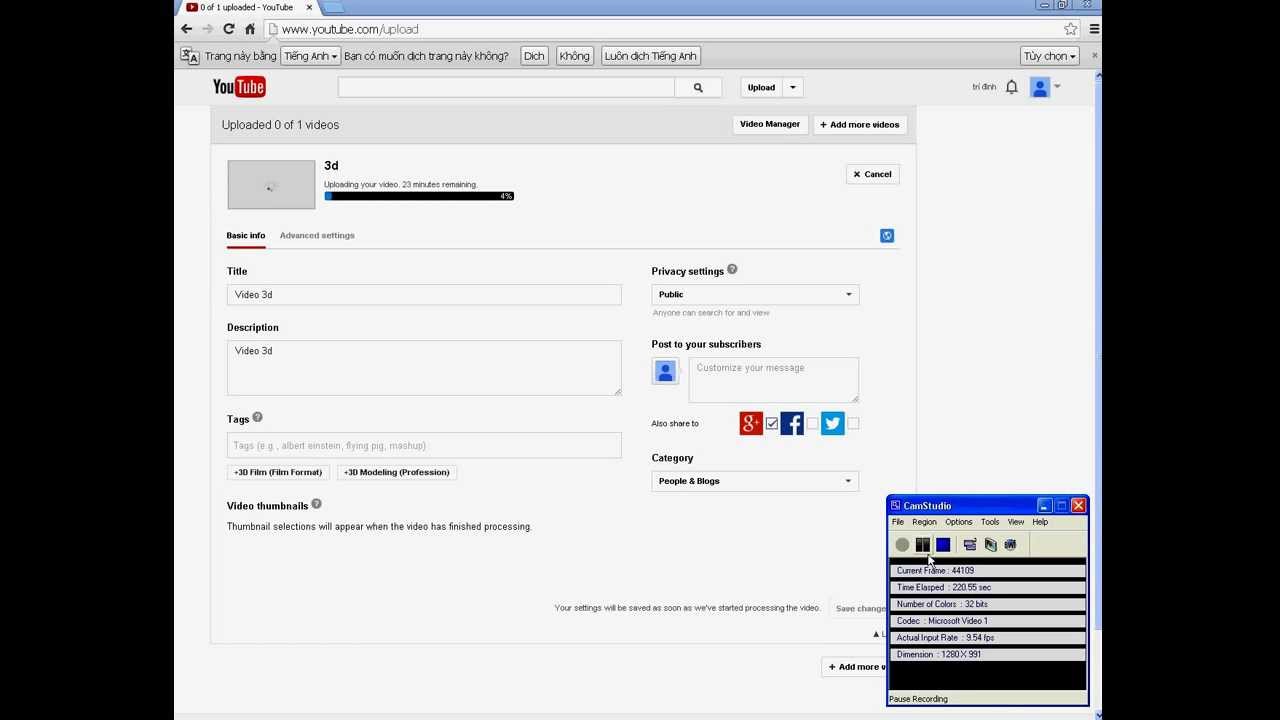The image size is (1280, 720).
Task: Uncheck the Google+ share checkbox
Action: coord(772,424)
